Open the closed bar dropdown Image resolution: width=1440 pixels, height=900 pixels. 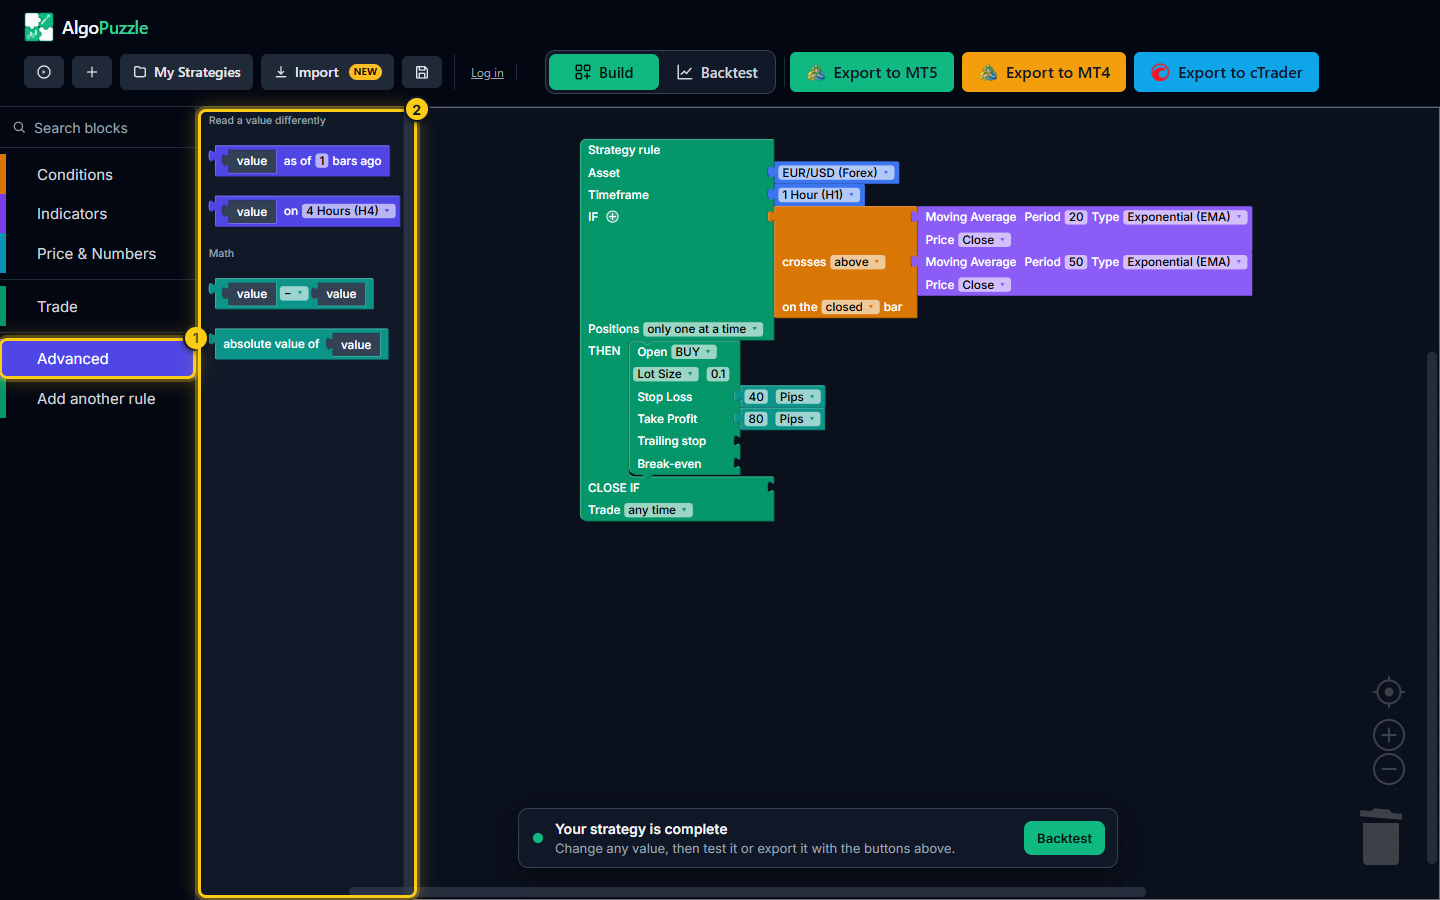850,307
